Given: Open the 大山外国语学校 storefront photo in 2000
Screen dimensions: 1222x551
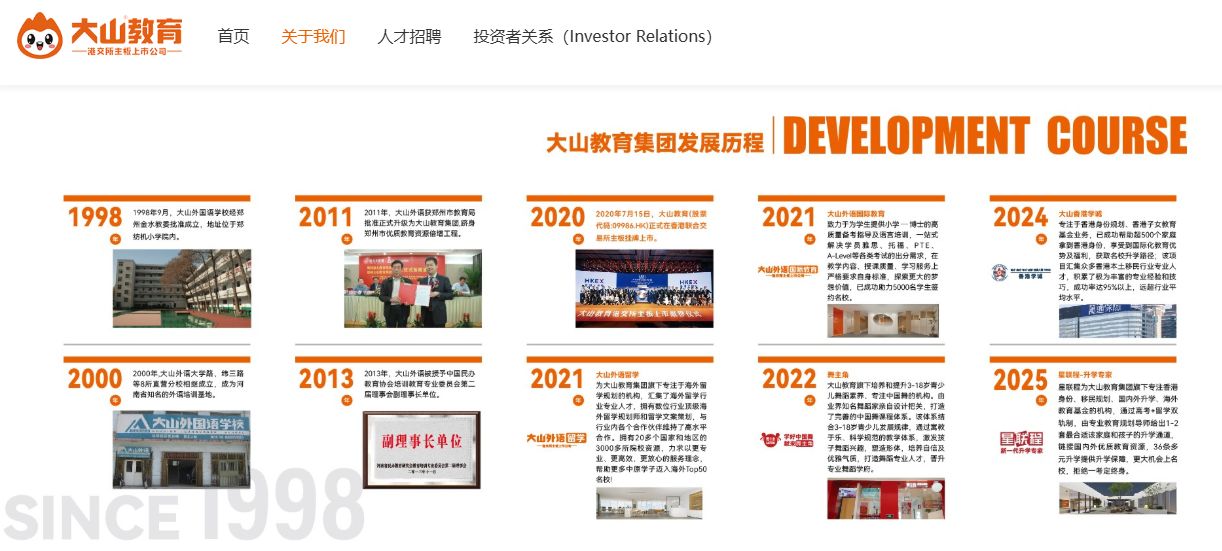Looking at the screenshot, I should tap(180, 449).
